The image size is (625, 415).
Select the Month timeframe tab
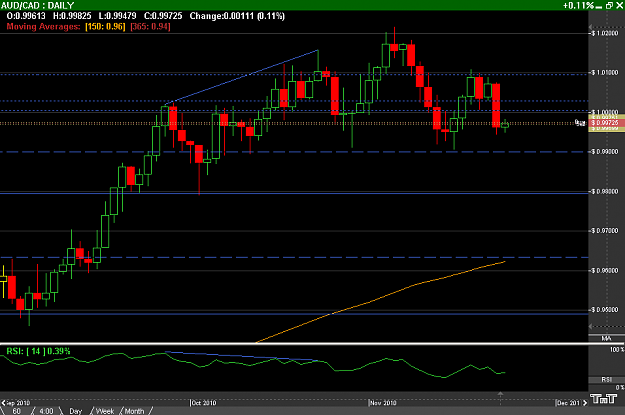(x=134, y=411)
